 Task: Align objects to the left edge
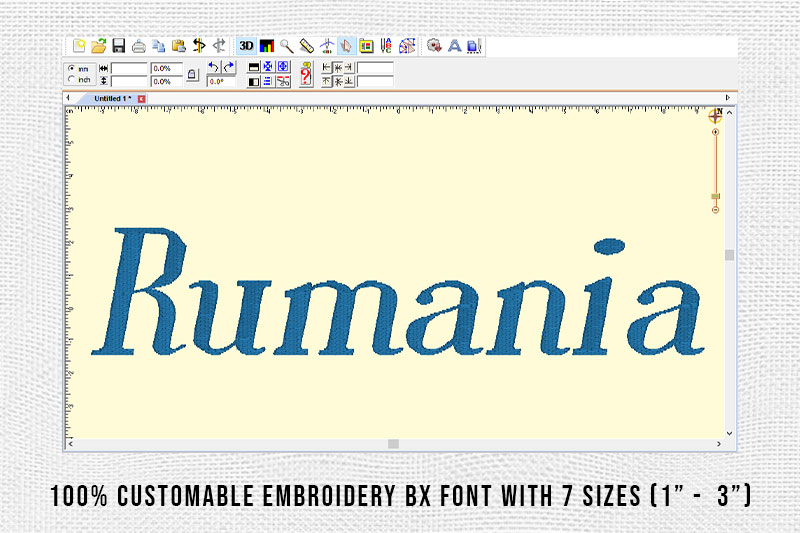point(327,67)
